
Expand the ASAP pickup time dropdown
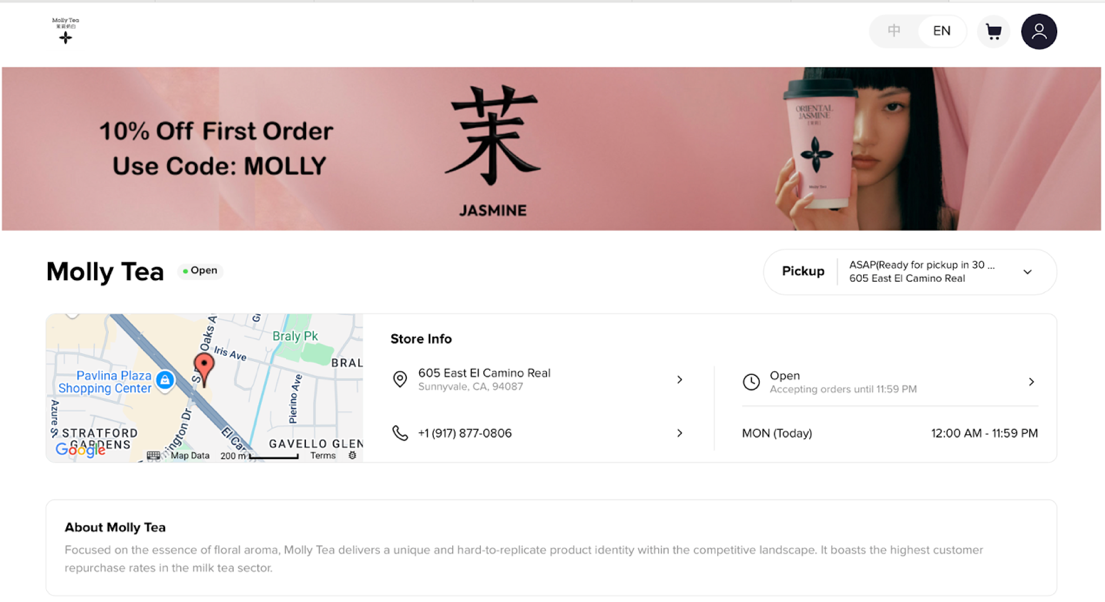(1027, 272)
